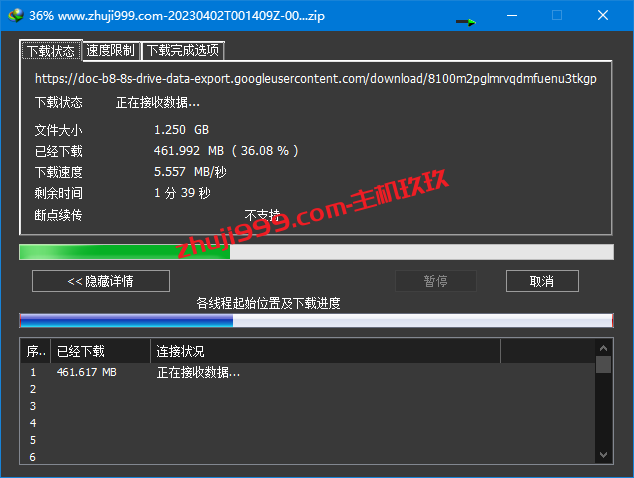The image size is (634, 478).
Task: Click the speed value 5.557 MB/秒
Action: pos(190,172)
